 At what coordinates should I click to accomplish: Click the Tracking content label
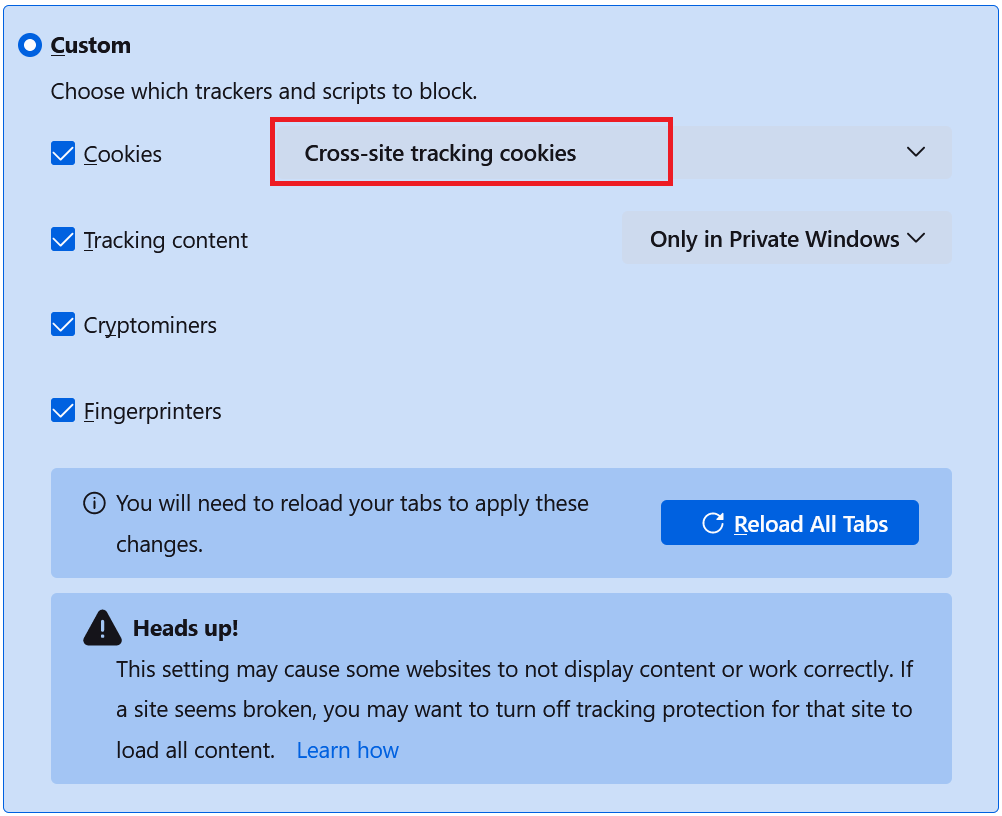(x=166, y=239)
